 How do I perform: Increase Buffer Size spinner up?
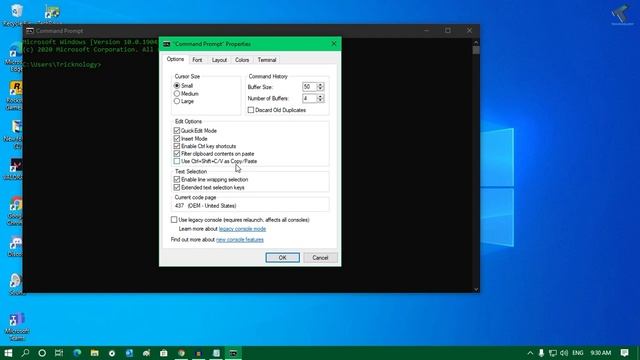pos(320,84)
